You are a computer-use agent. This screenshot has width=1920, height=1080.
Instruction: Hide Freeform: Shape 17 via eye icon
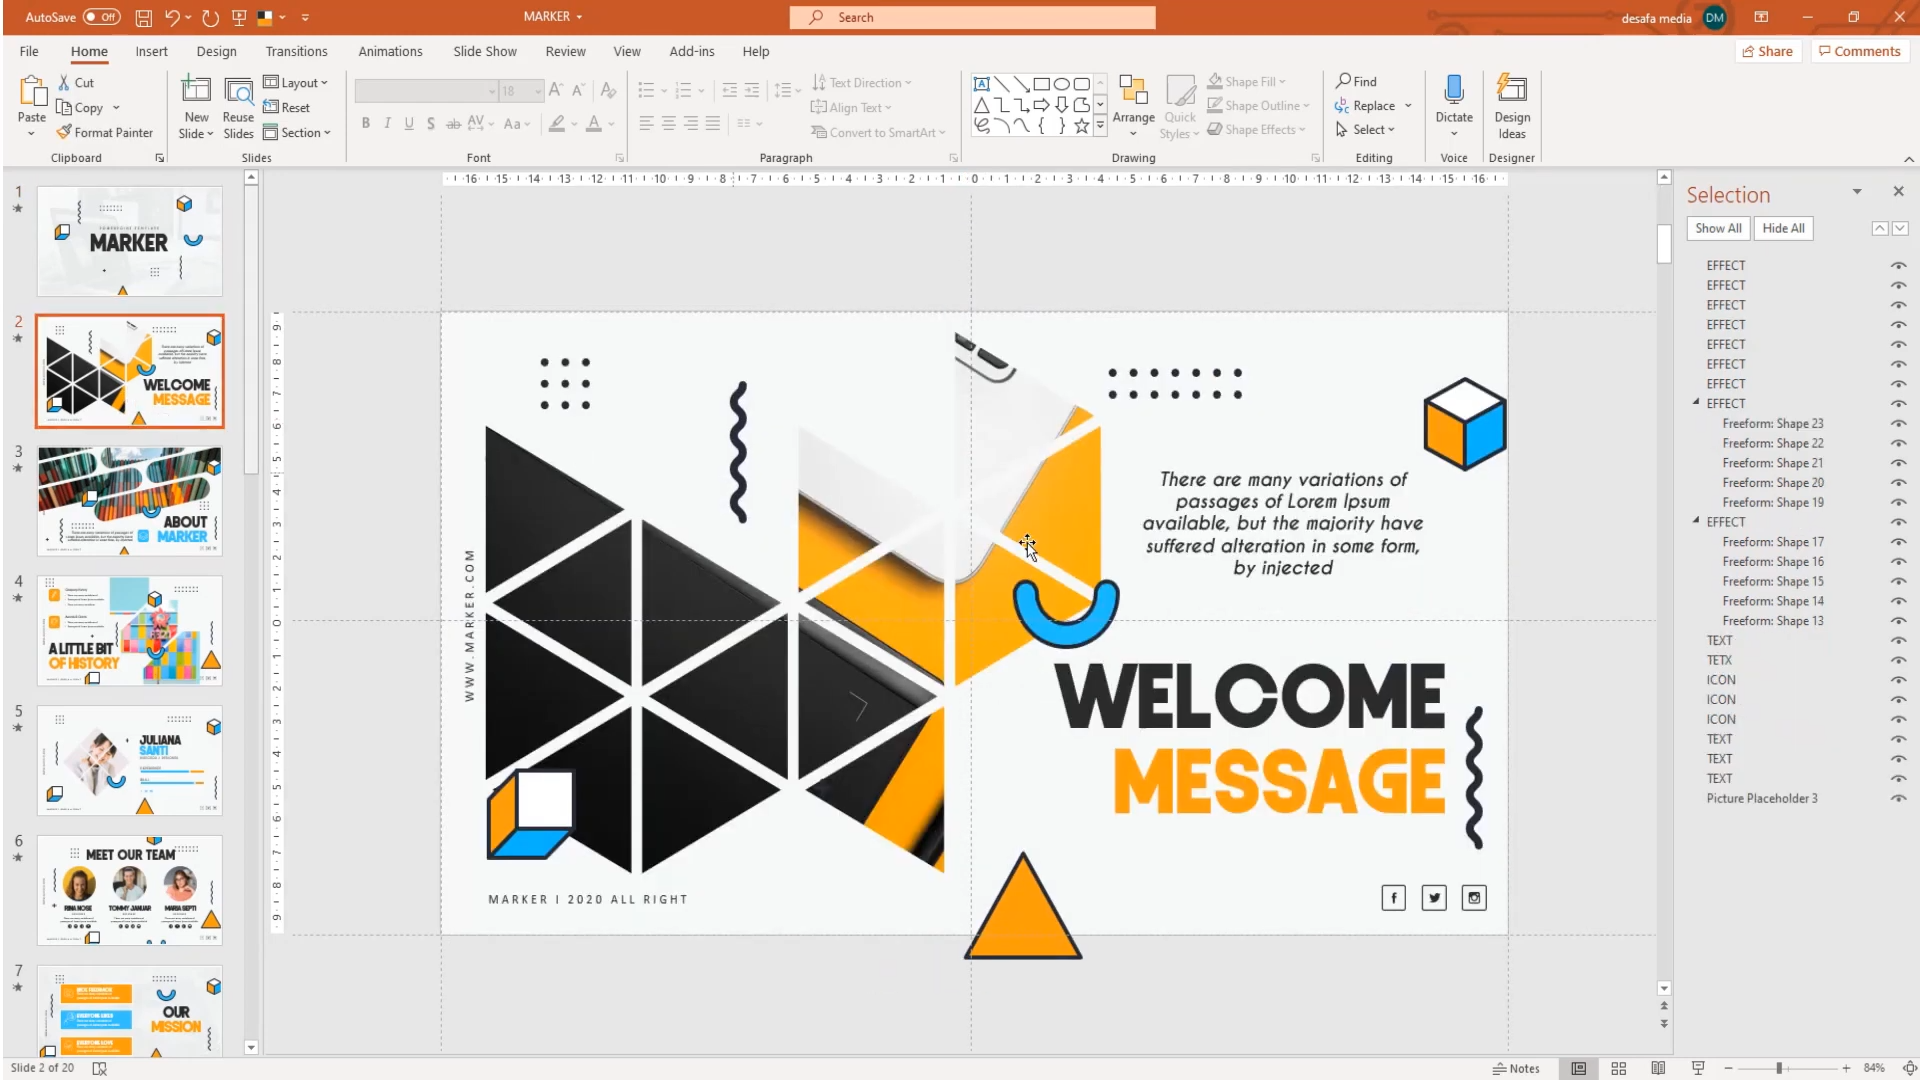[1898, 542]
